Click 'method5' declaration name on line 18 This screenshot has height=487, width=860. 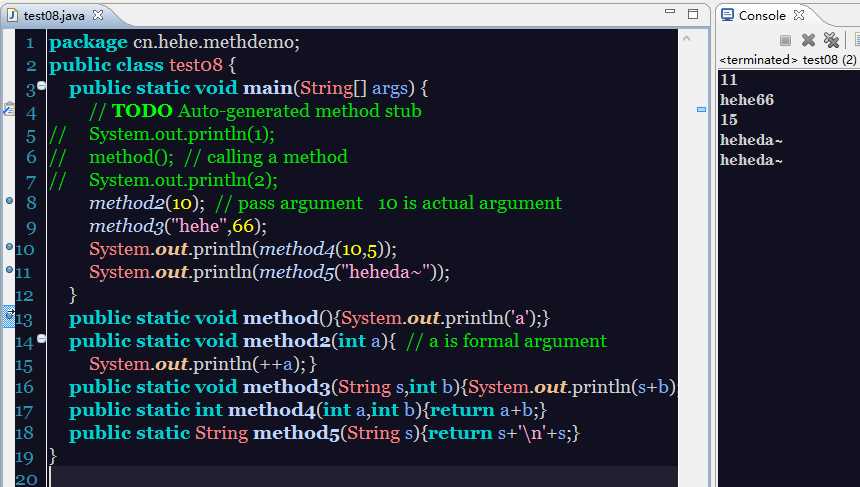coord(297,433)
